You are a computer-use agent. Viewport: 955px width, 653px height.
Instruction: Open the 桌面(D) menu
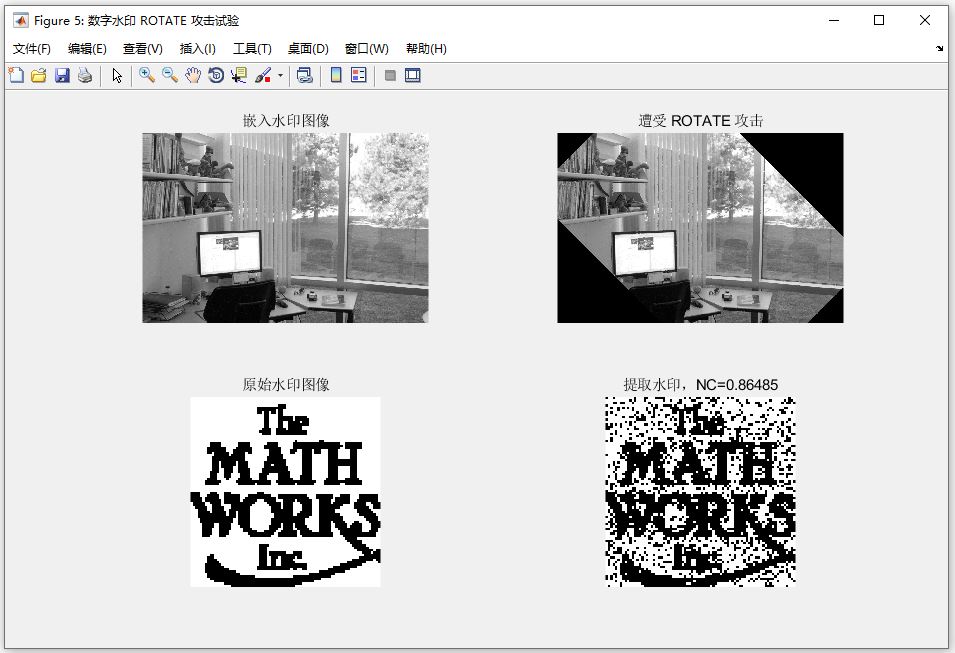[308, 49]
